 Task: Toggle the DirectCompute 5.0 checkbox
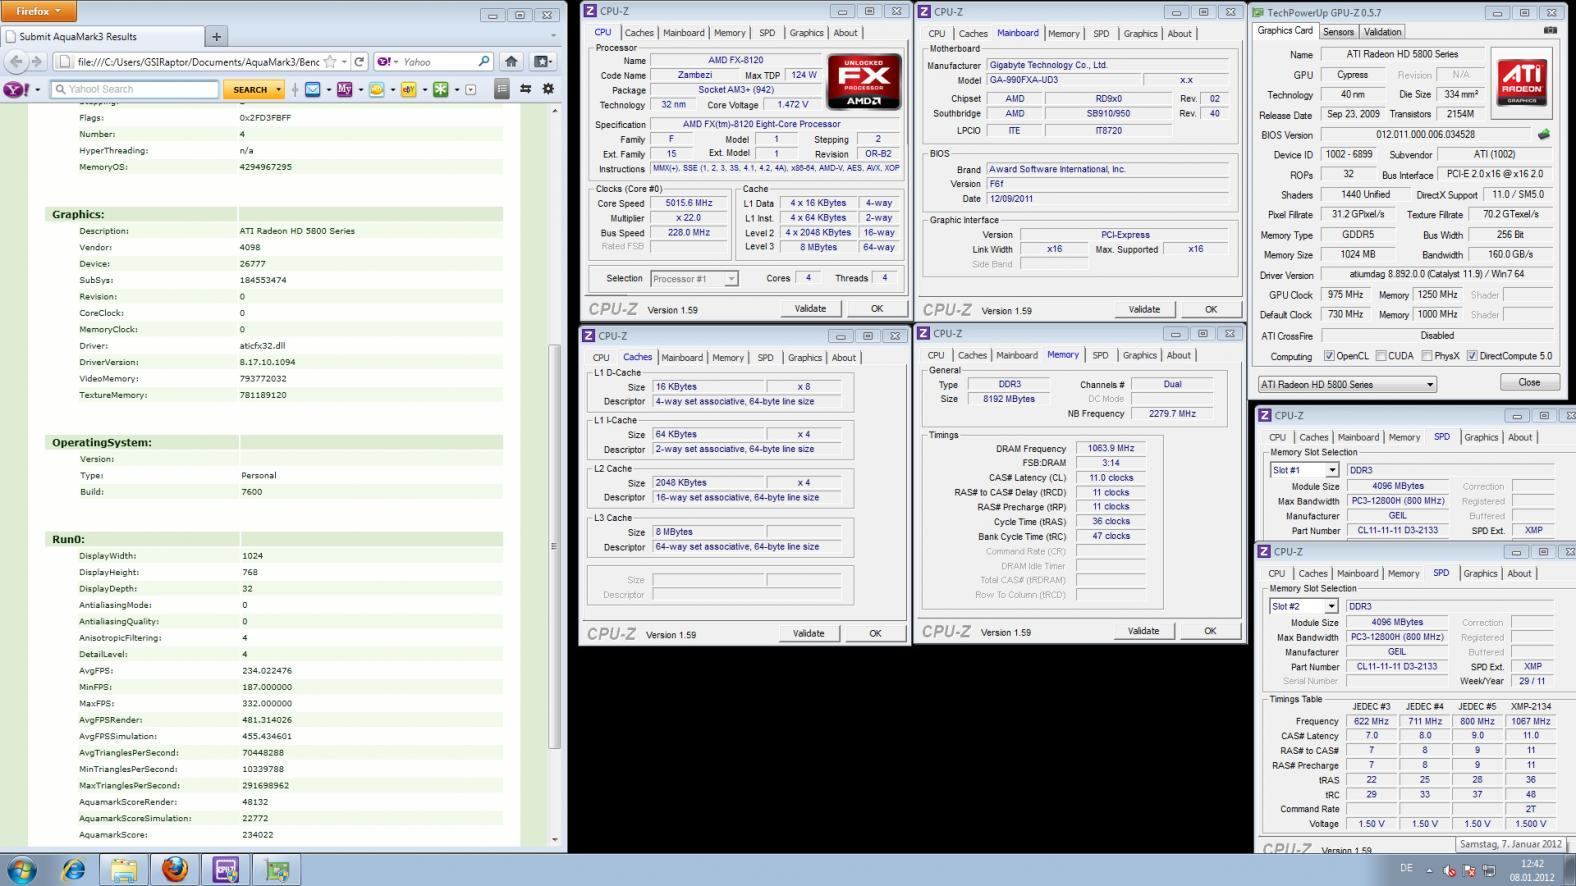[x=1472, y=356]
